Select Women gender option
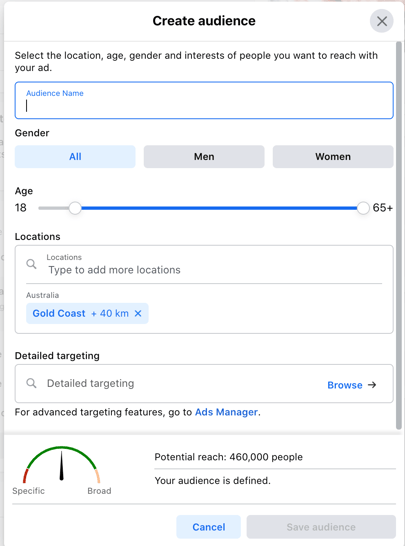Screen dimensions: 405x546 pyautogui.click(x=333, y=157)
